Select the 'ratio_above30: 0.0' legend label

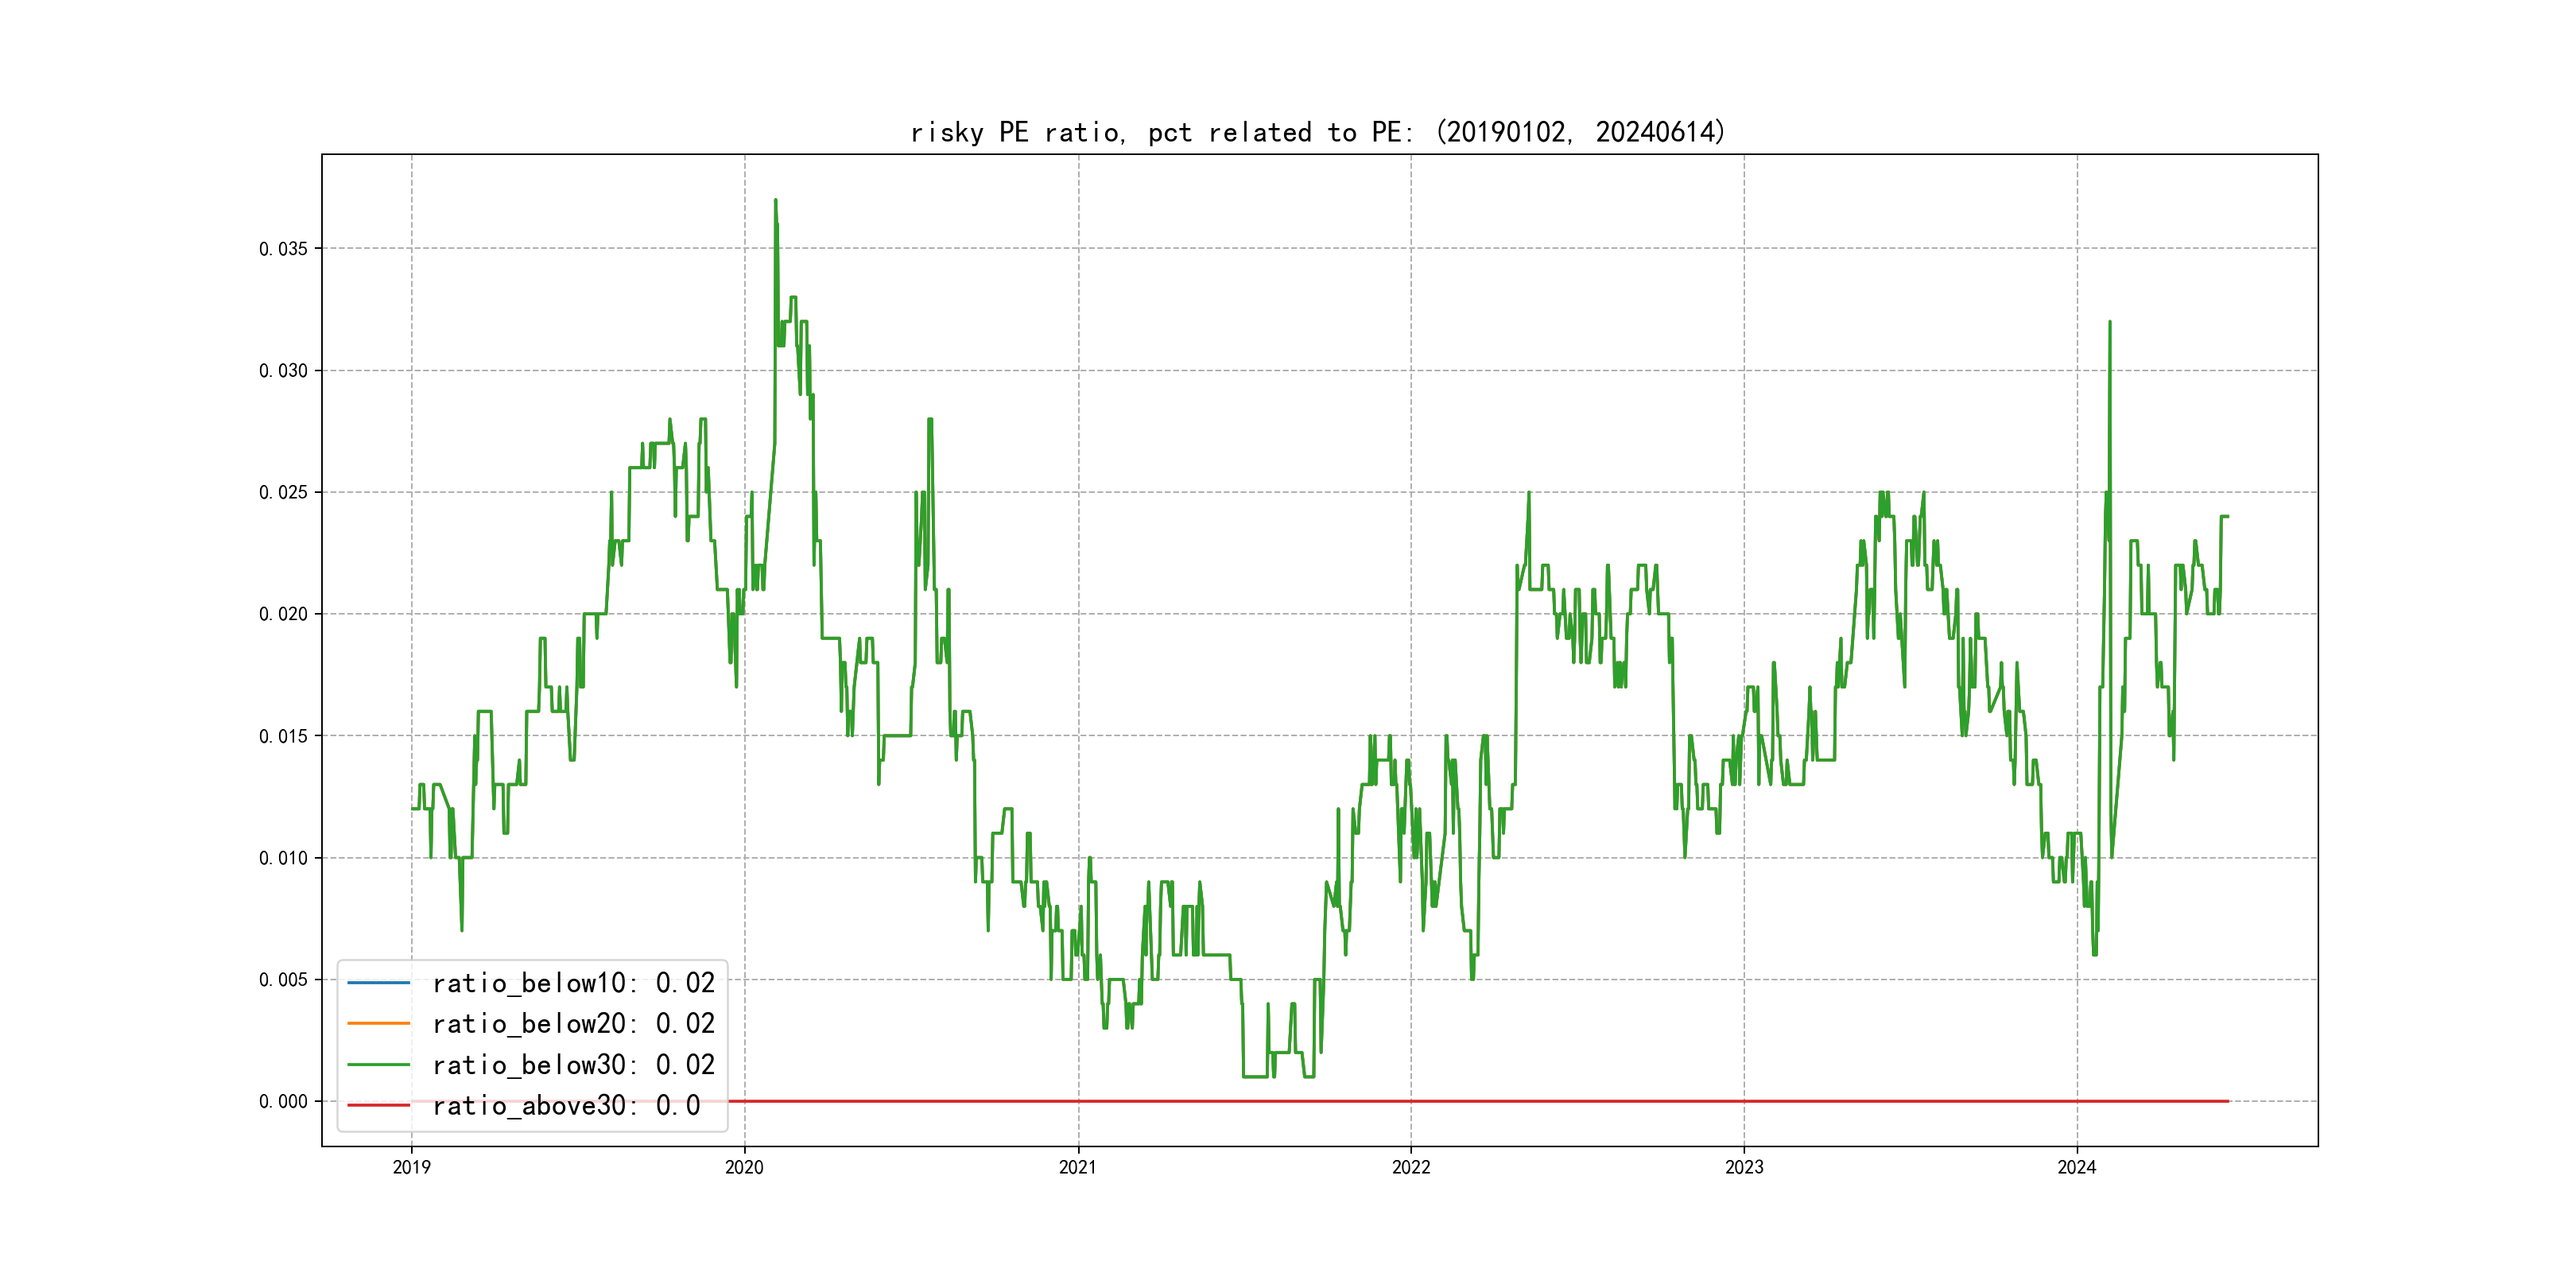click(566, 1105)
